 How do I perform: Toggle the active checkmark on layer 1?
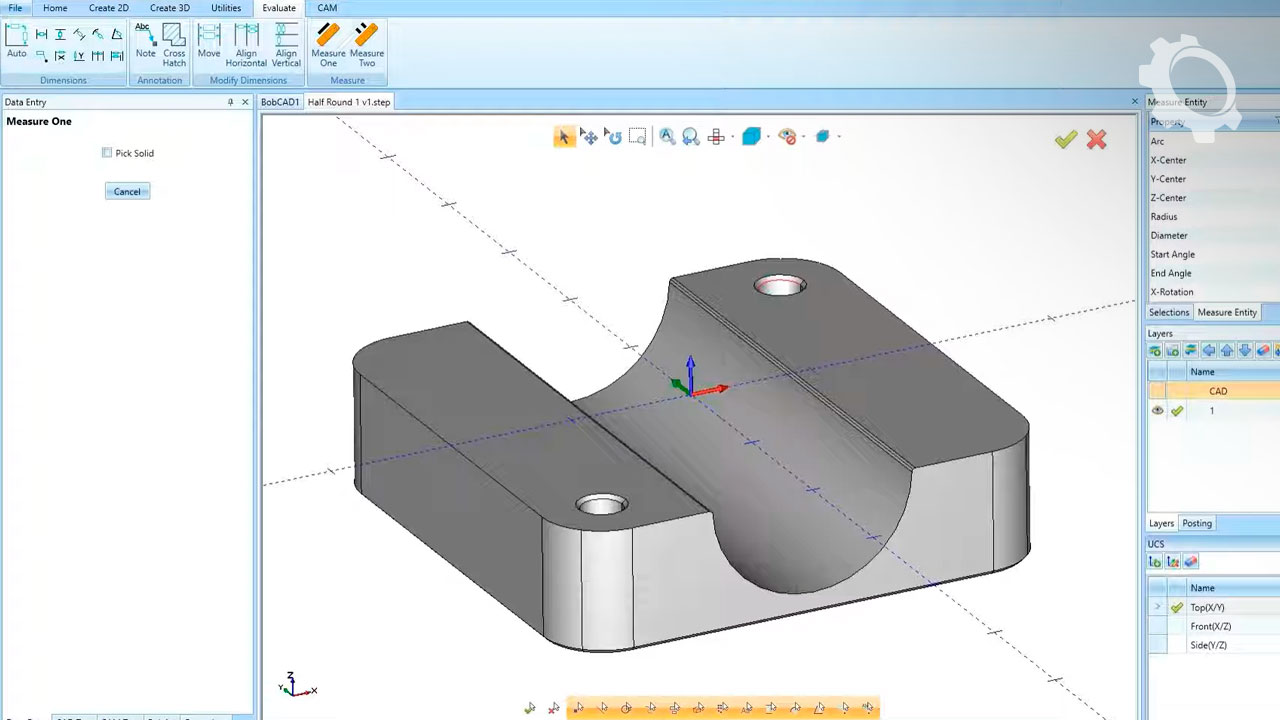(x=1177, y=411)
